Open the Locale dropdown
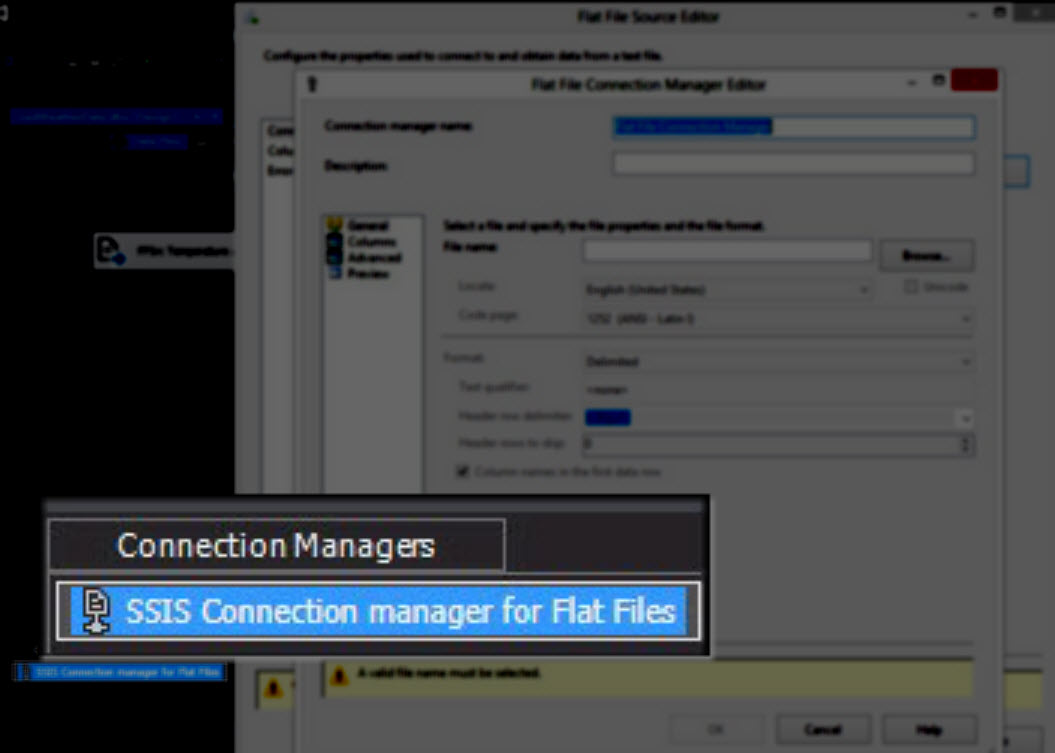Screen dimensions: 1055x753 click(x=729, y=289)
